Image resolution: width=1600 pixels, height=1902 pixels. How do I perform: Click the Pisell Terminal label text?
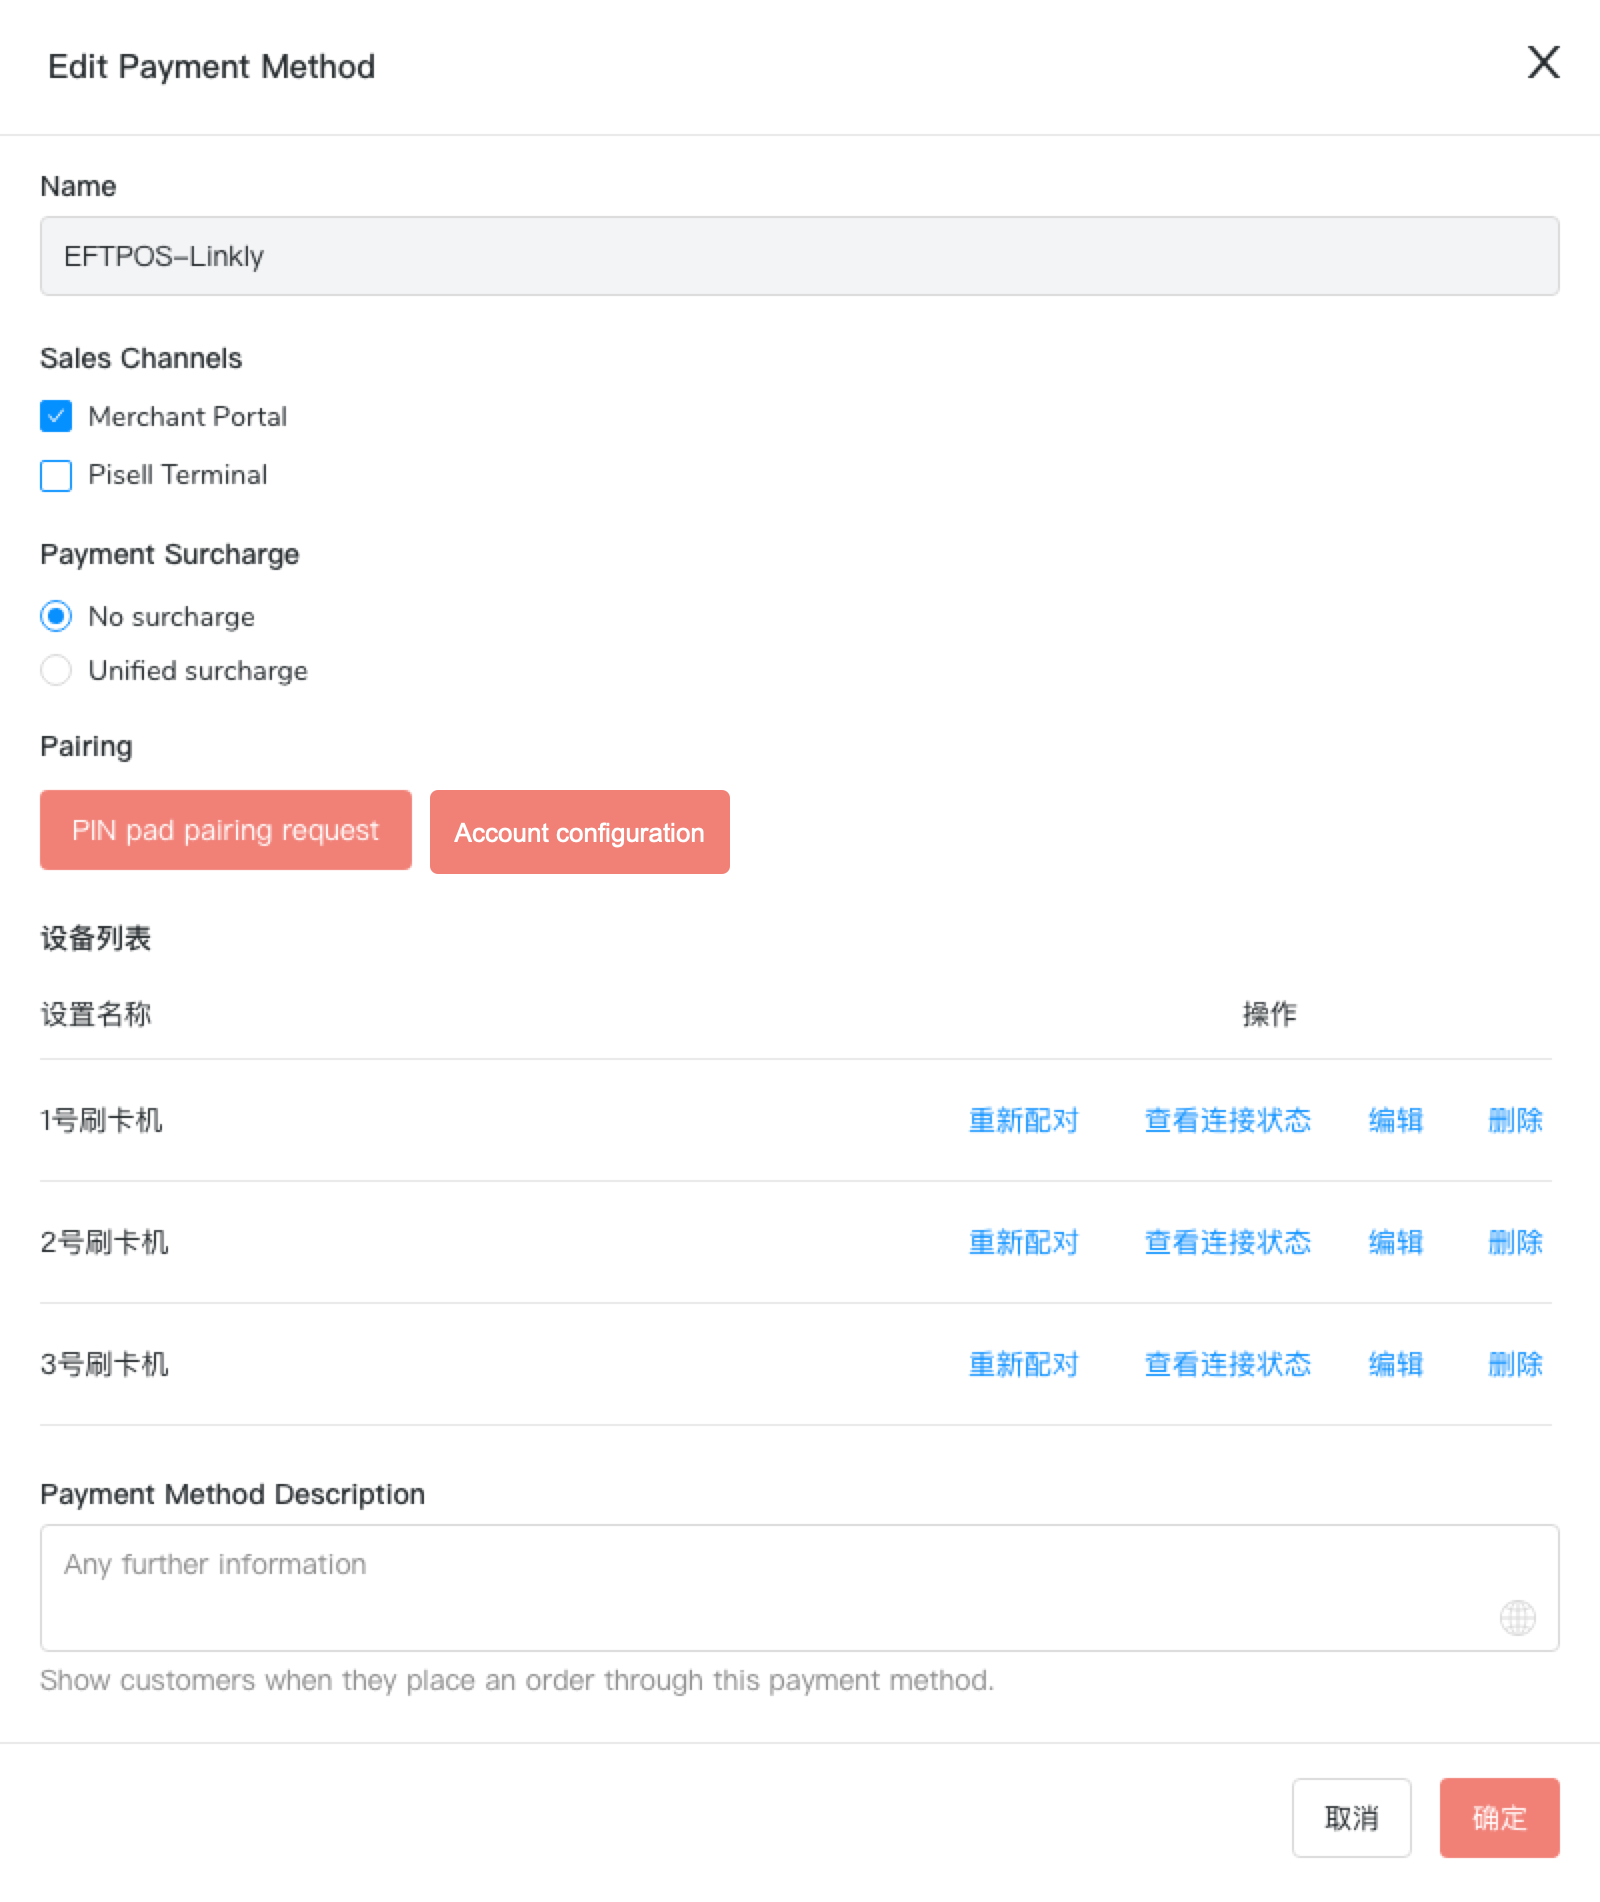click(x=178, y=475)
